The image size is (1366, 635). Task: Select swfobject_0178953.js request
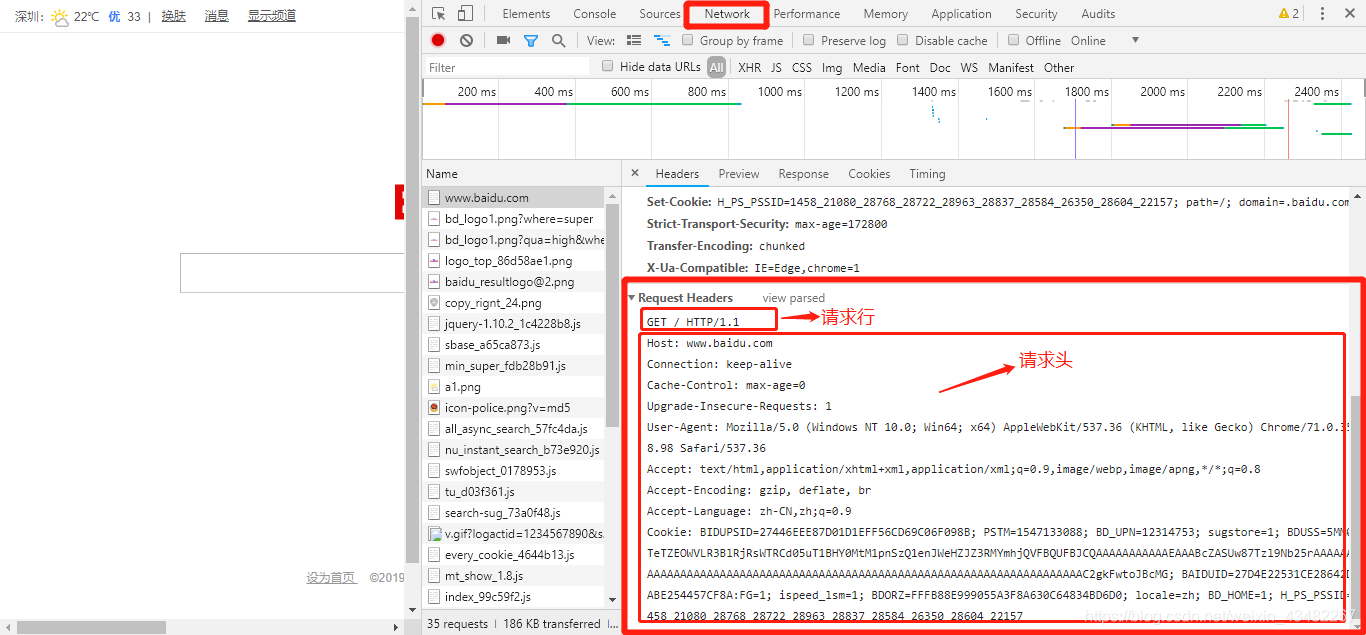(x=514, y=471)
